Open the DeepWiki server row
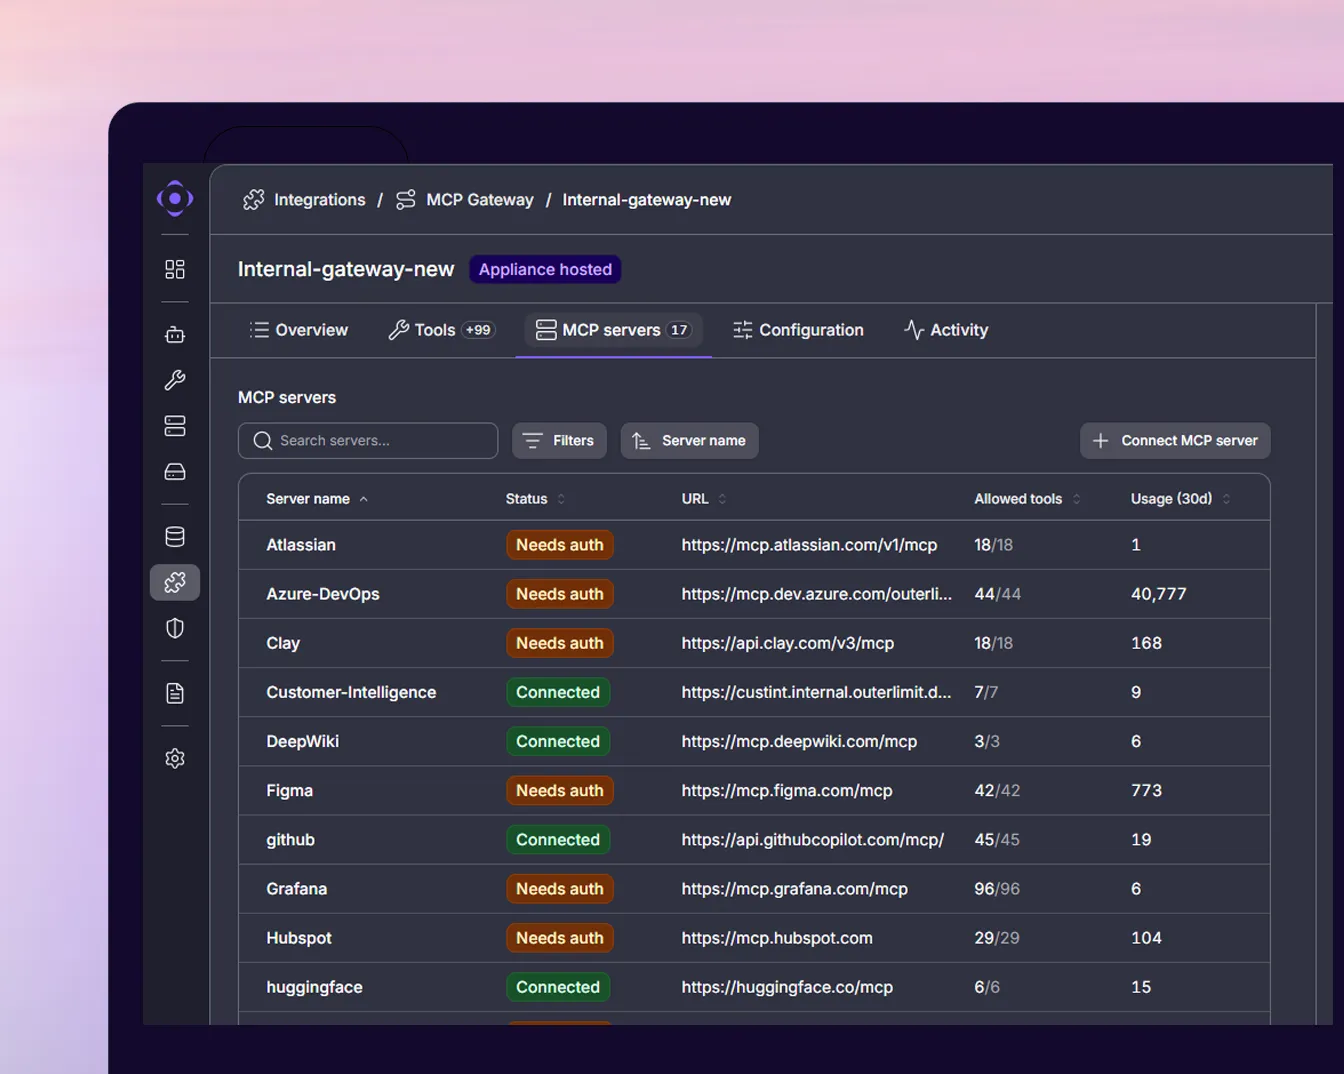 (x=754, y=741)
